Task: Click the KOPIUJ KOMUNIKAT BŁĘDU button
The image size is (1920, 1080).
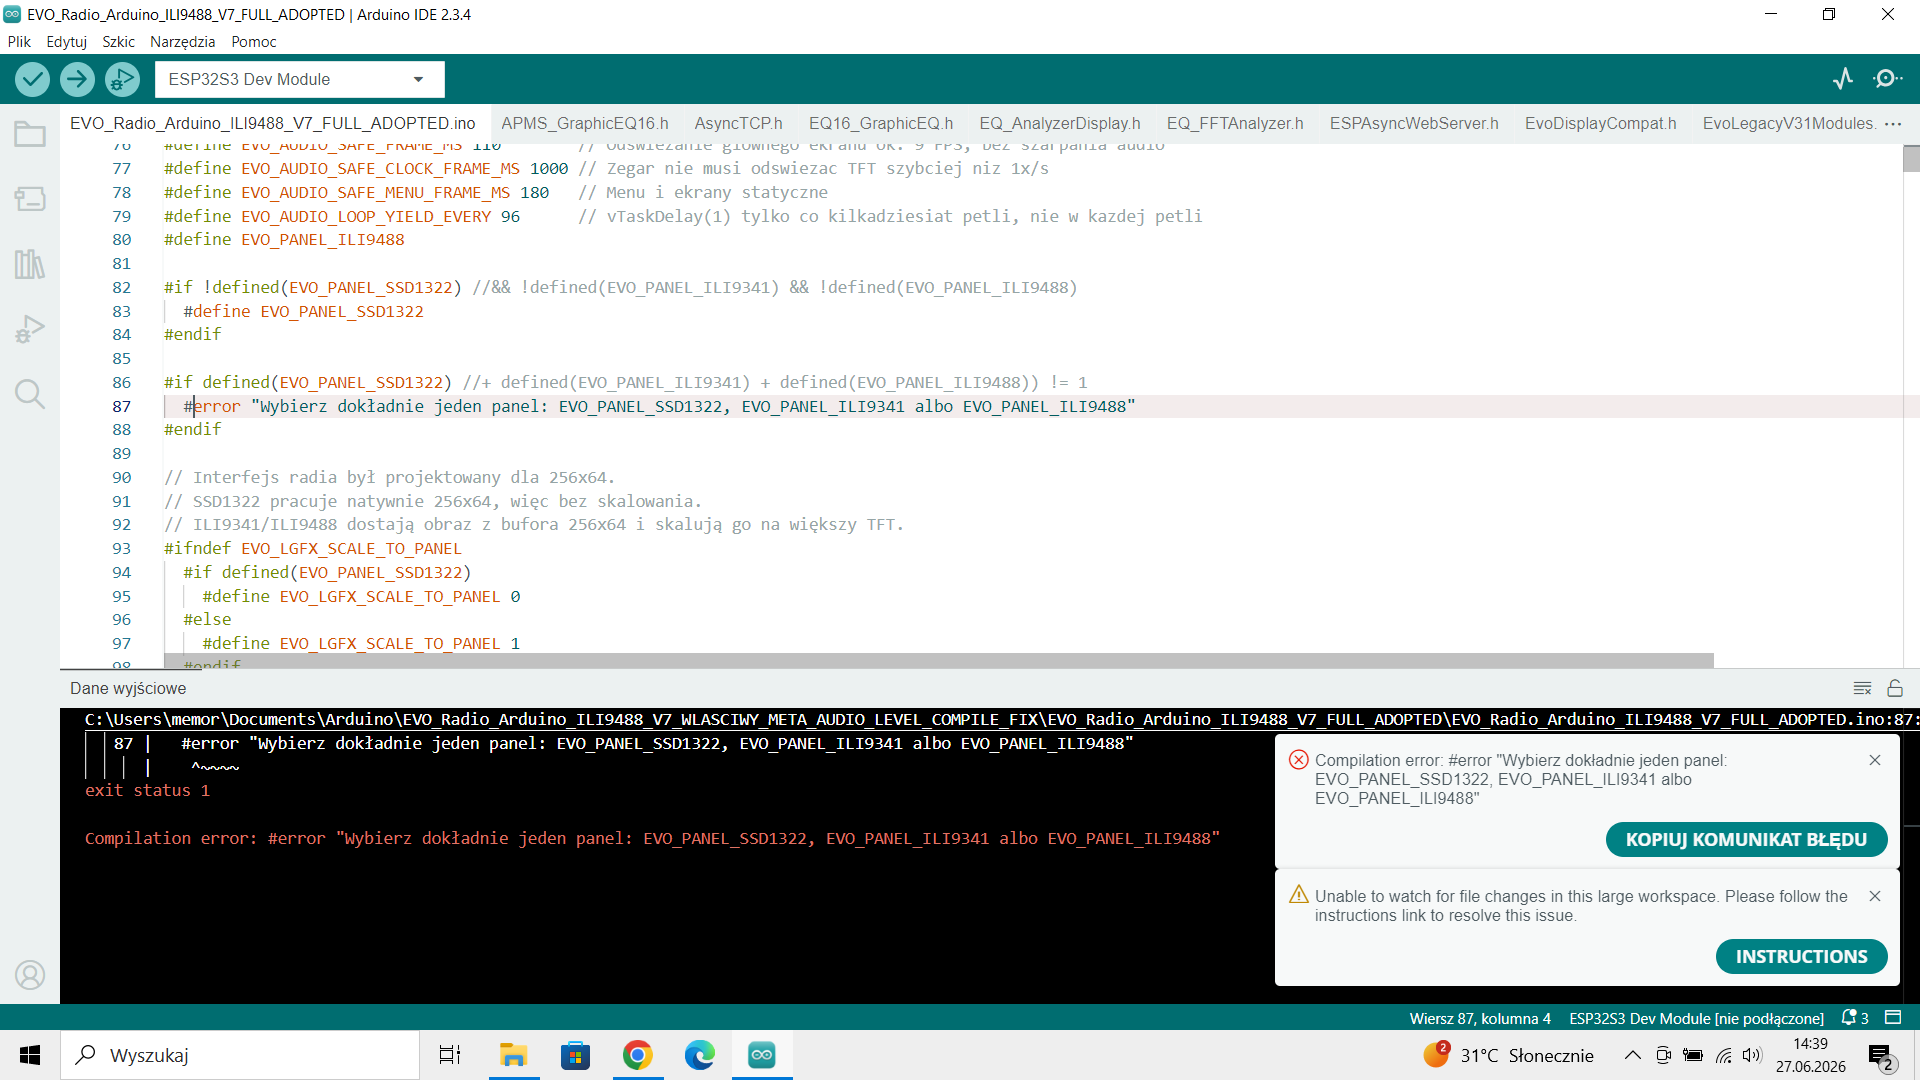Action: tap(1746, 840)
